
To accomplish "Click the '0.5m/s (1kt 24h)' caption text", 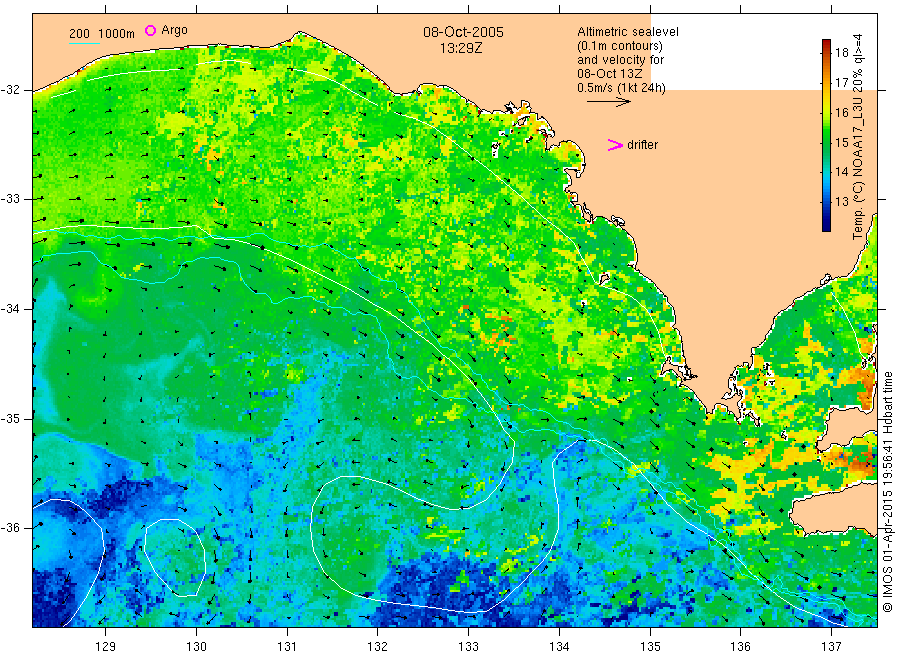I will tap(621, 88).
